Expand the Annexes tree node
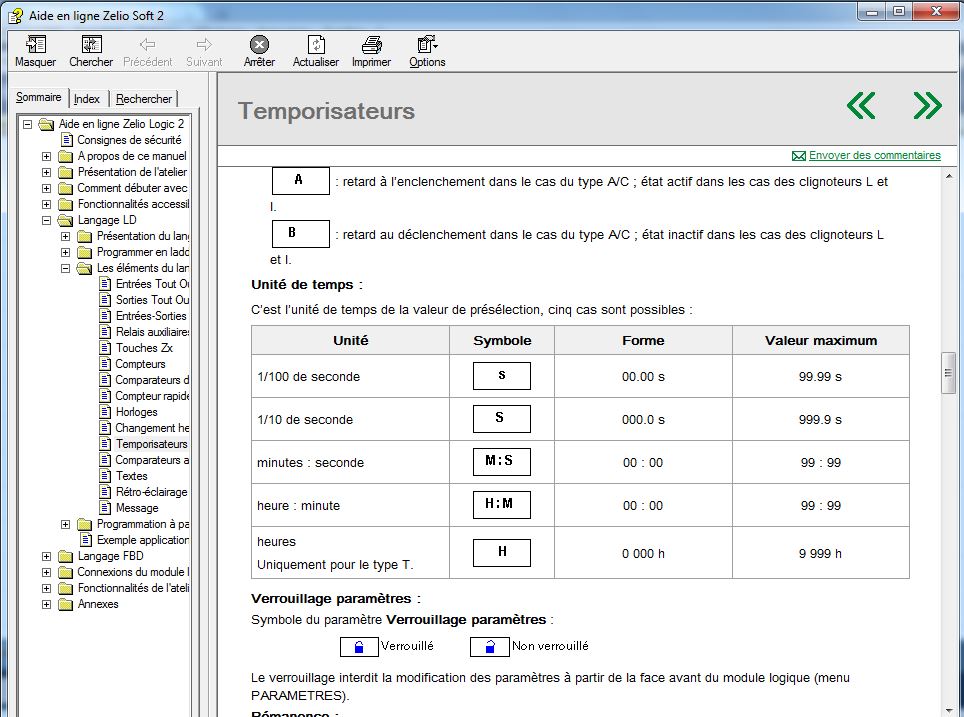 47,604
